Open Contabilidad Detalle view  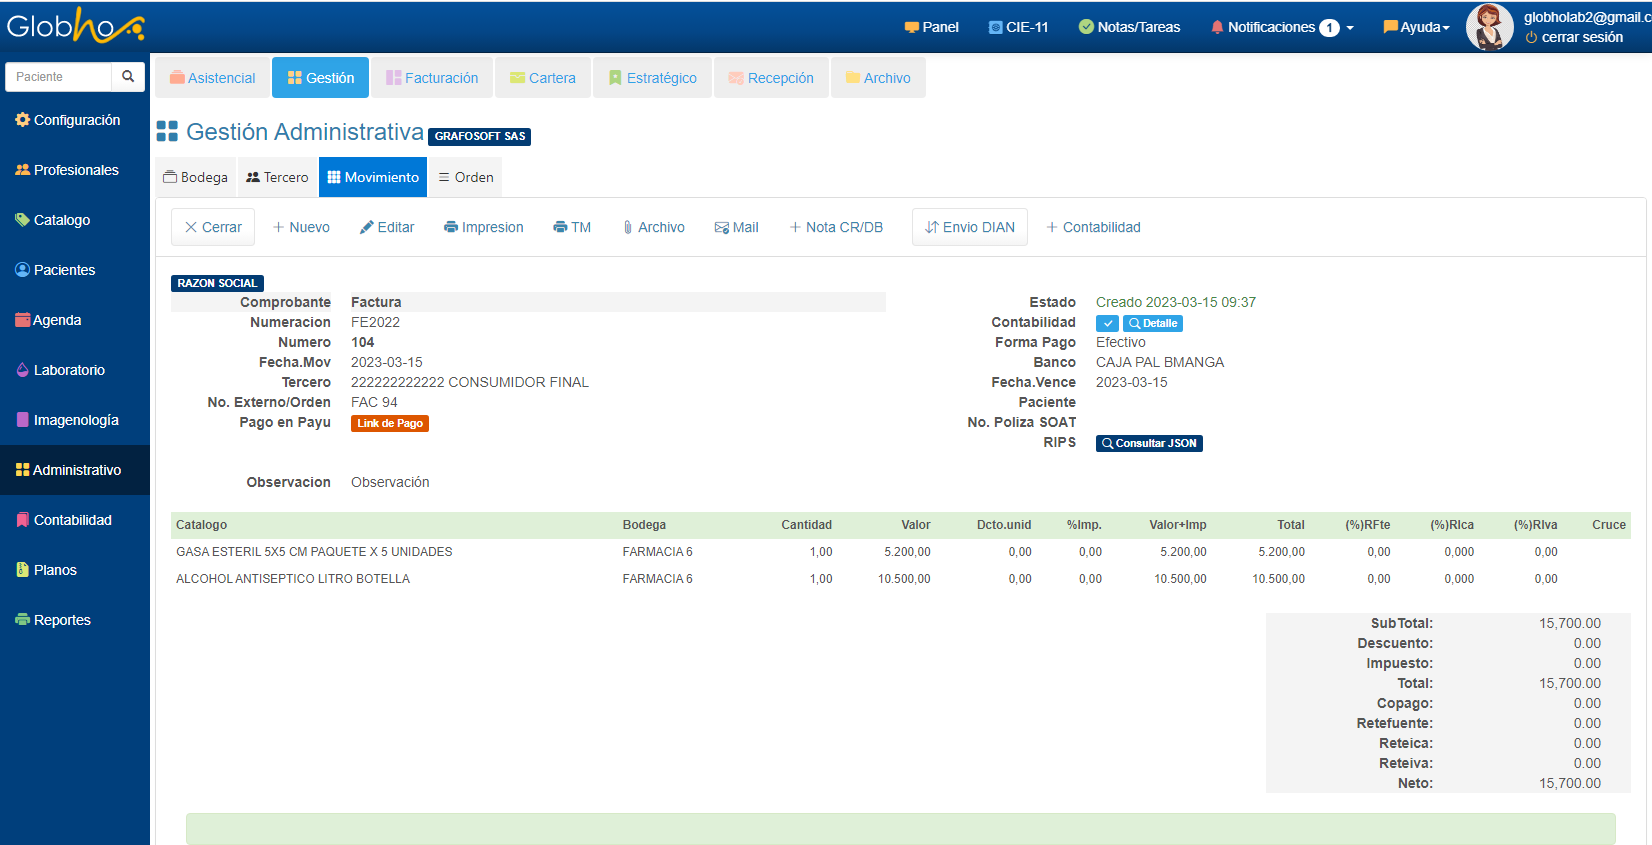point(1153,323)
